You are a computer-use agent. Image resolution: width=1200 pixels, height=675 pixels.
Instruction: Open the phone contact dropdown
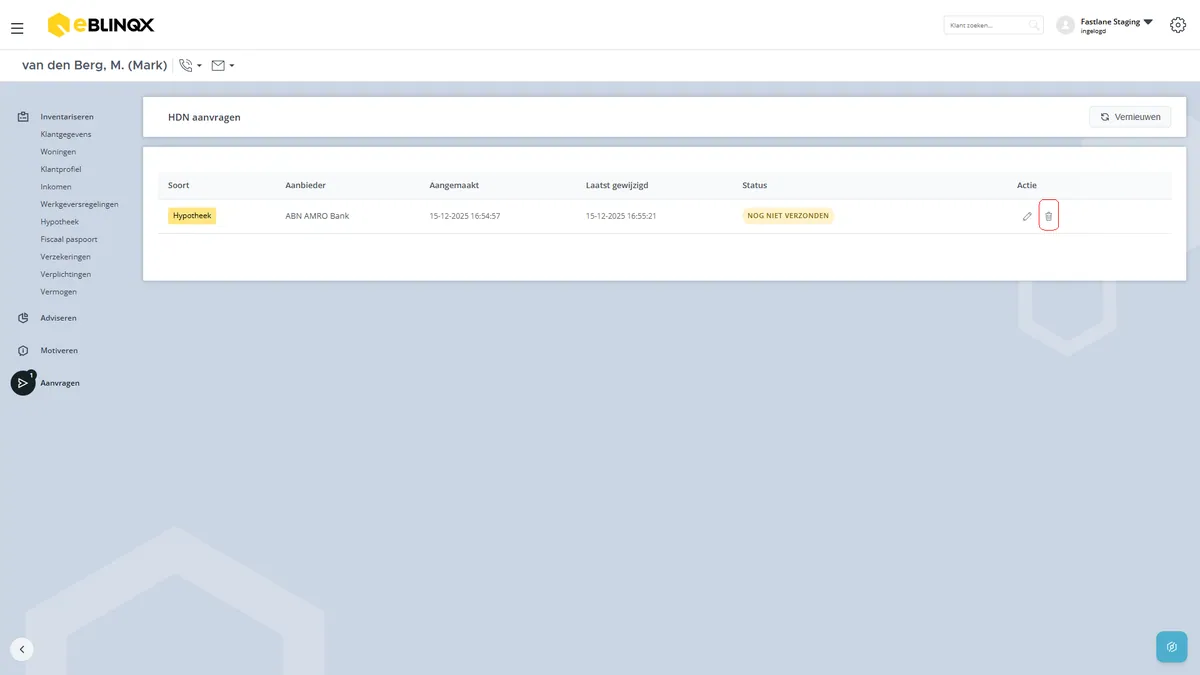pyautogui.click(x=190, y=66)
